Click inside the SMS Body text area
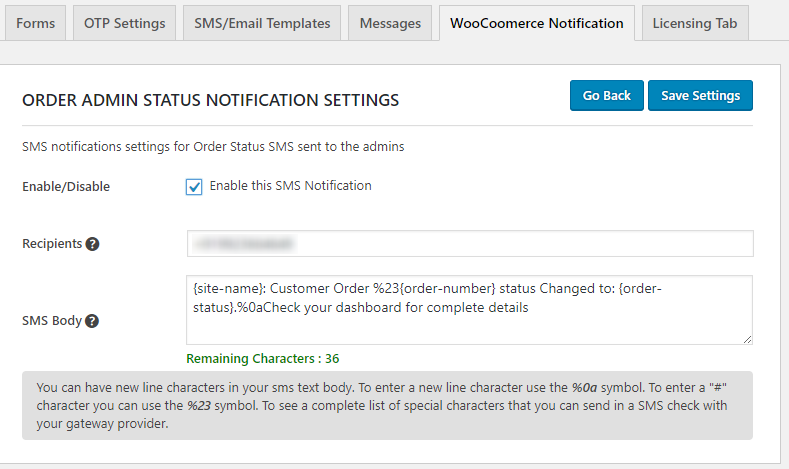Image resolution: width=789 pixels, height=469 pixels. [469, 310]
